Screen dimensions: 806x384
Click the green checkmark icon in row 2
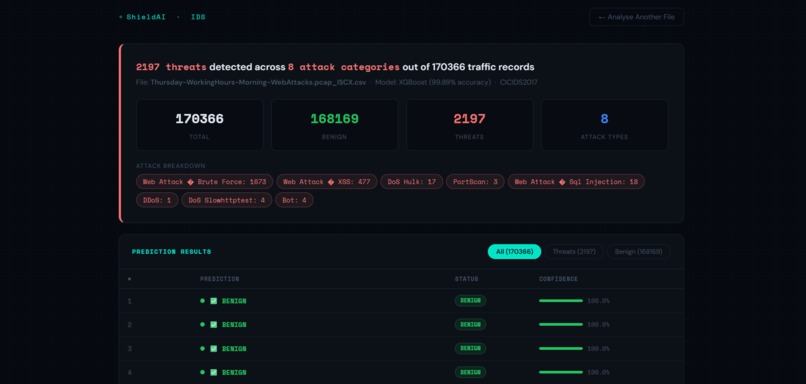pyautogui.click(x=213, y=324)
